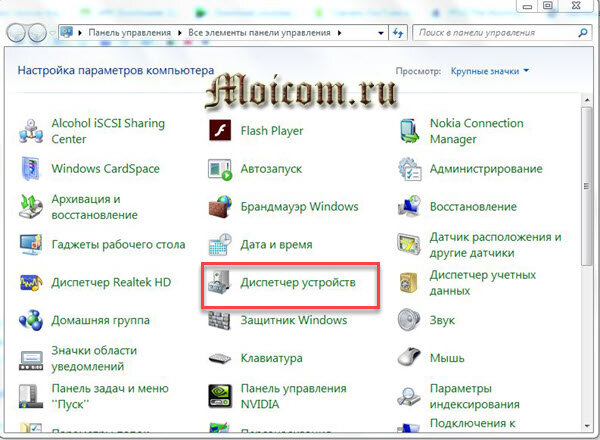Open the Восстановление icon
Image resolution: width=600 pixels, height=440 pixels.
pos(409,207)
